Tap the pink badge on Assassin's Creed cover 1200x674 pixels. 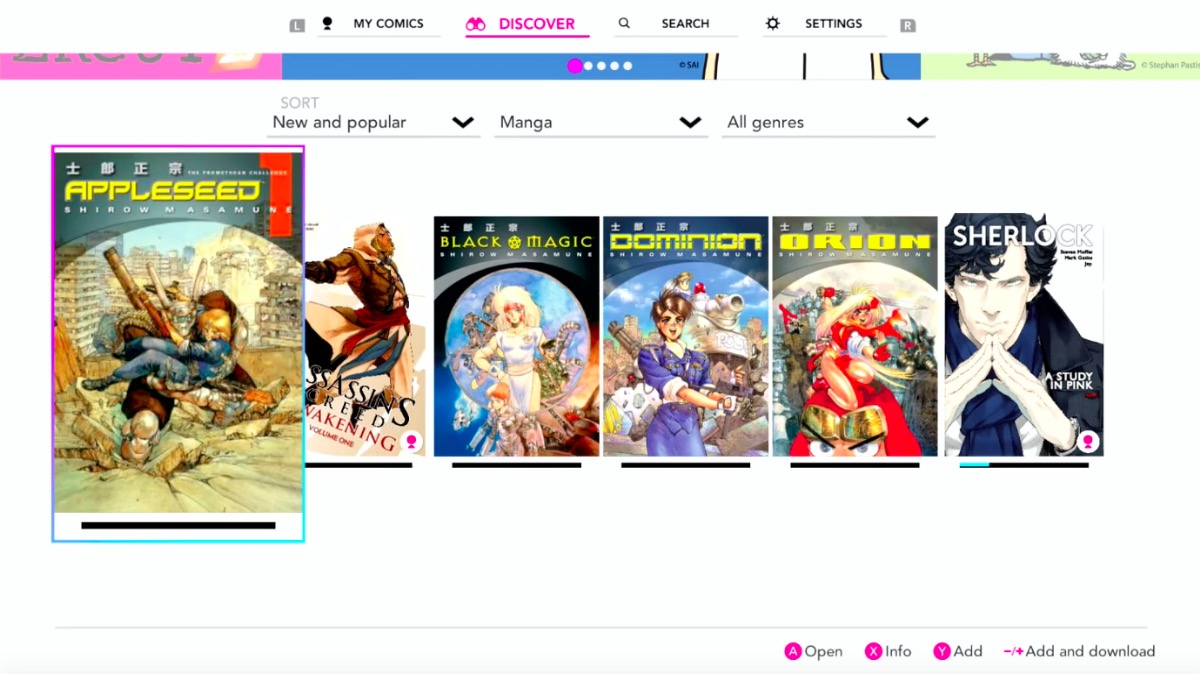[411, 441]
